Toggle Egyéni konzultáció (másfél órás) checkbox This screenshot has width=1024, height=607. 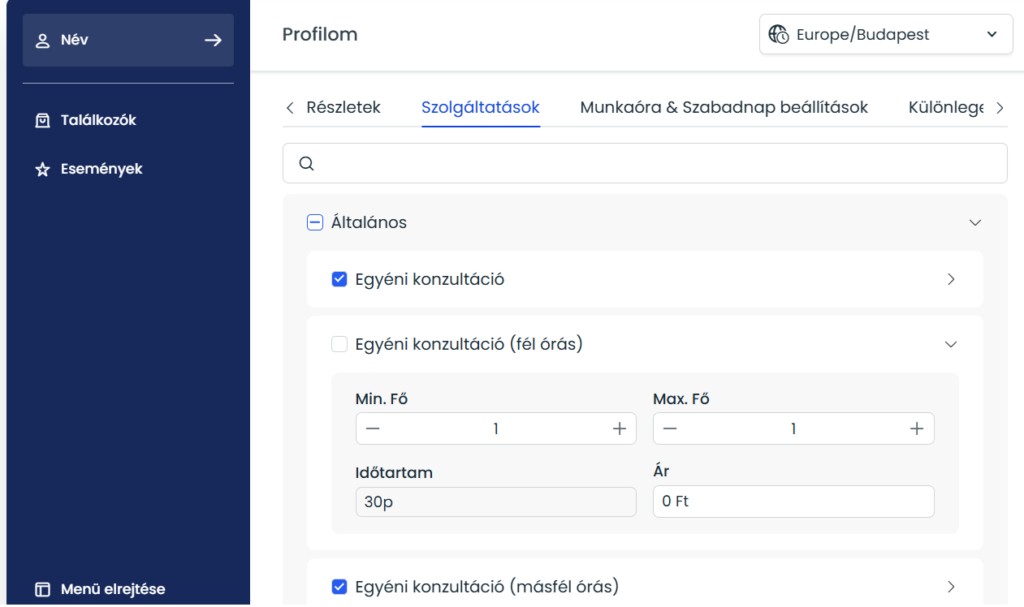pyautogui.click(x=339, y=587)
